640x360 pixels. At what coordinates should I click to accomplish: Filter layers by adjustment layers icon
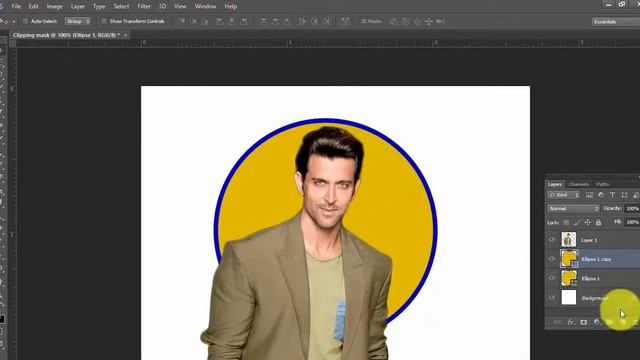(x=601, y=195)
